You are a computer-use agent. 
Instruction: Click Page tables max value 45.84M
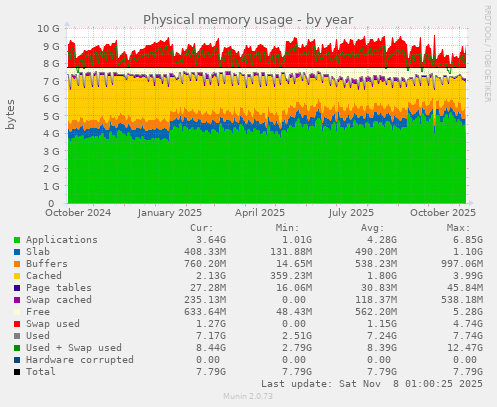(465, 288)
